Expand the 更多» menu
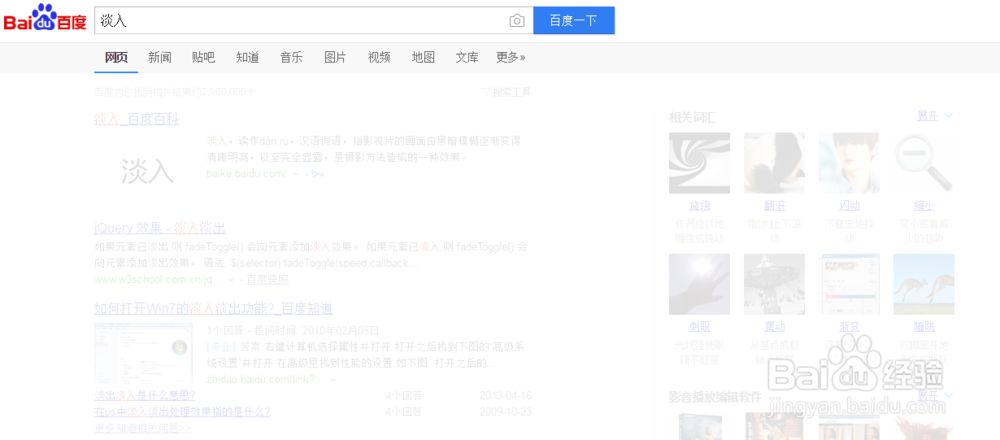 click(x=511, y=57)
